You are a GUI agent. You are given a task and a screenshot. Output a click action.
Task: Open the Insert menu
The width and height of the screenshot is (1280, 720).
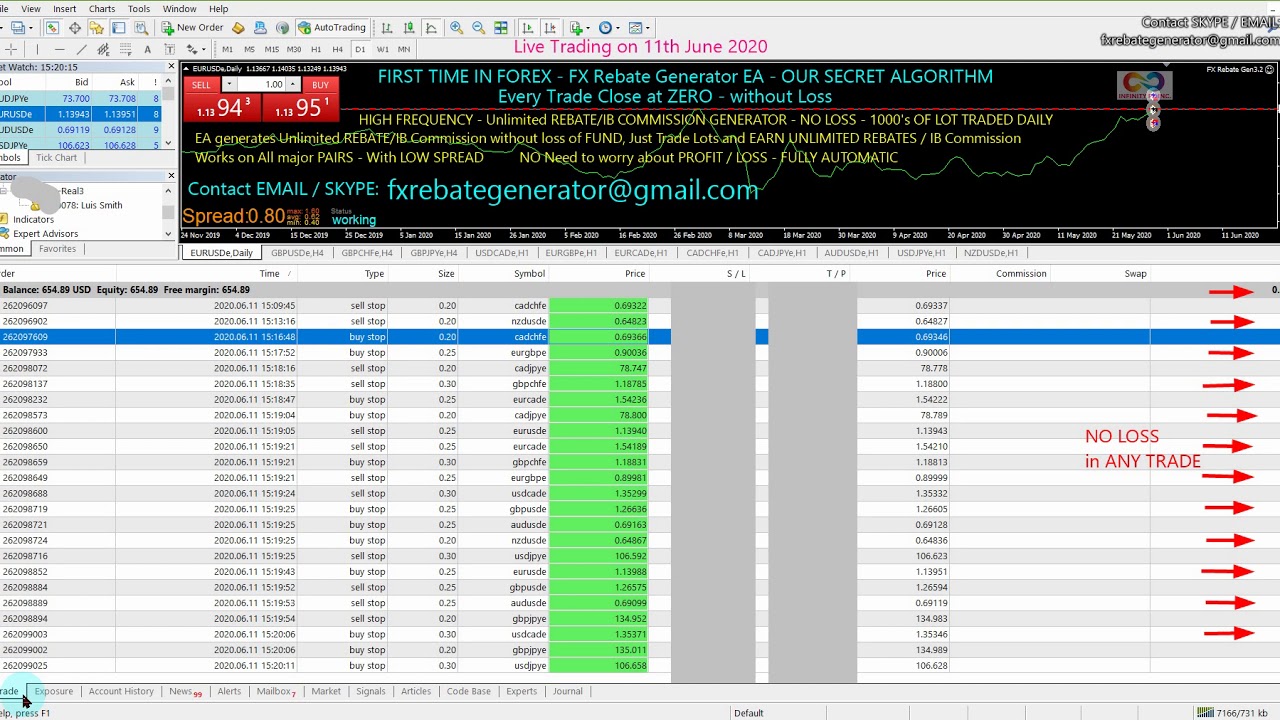pyautogui.click(x=64, y=8)
